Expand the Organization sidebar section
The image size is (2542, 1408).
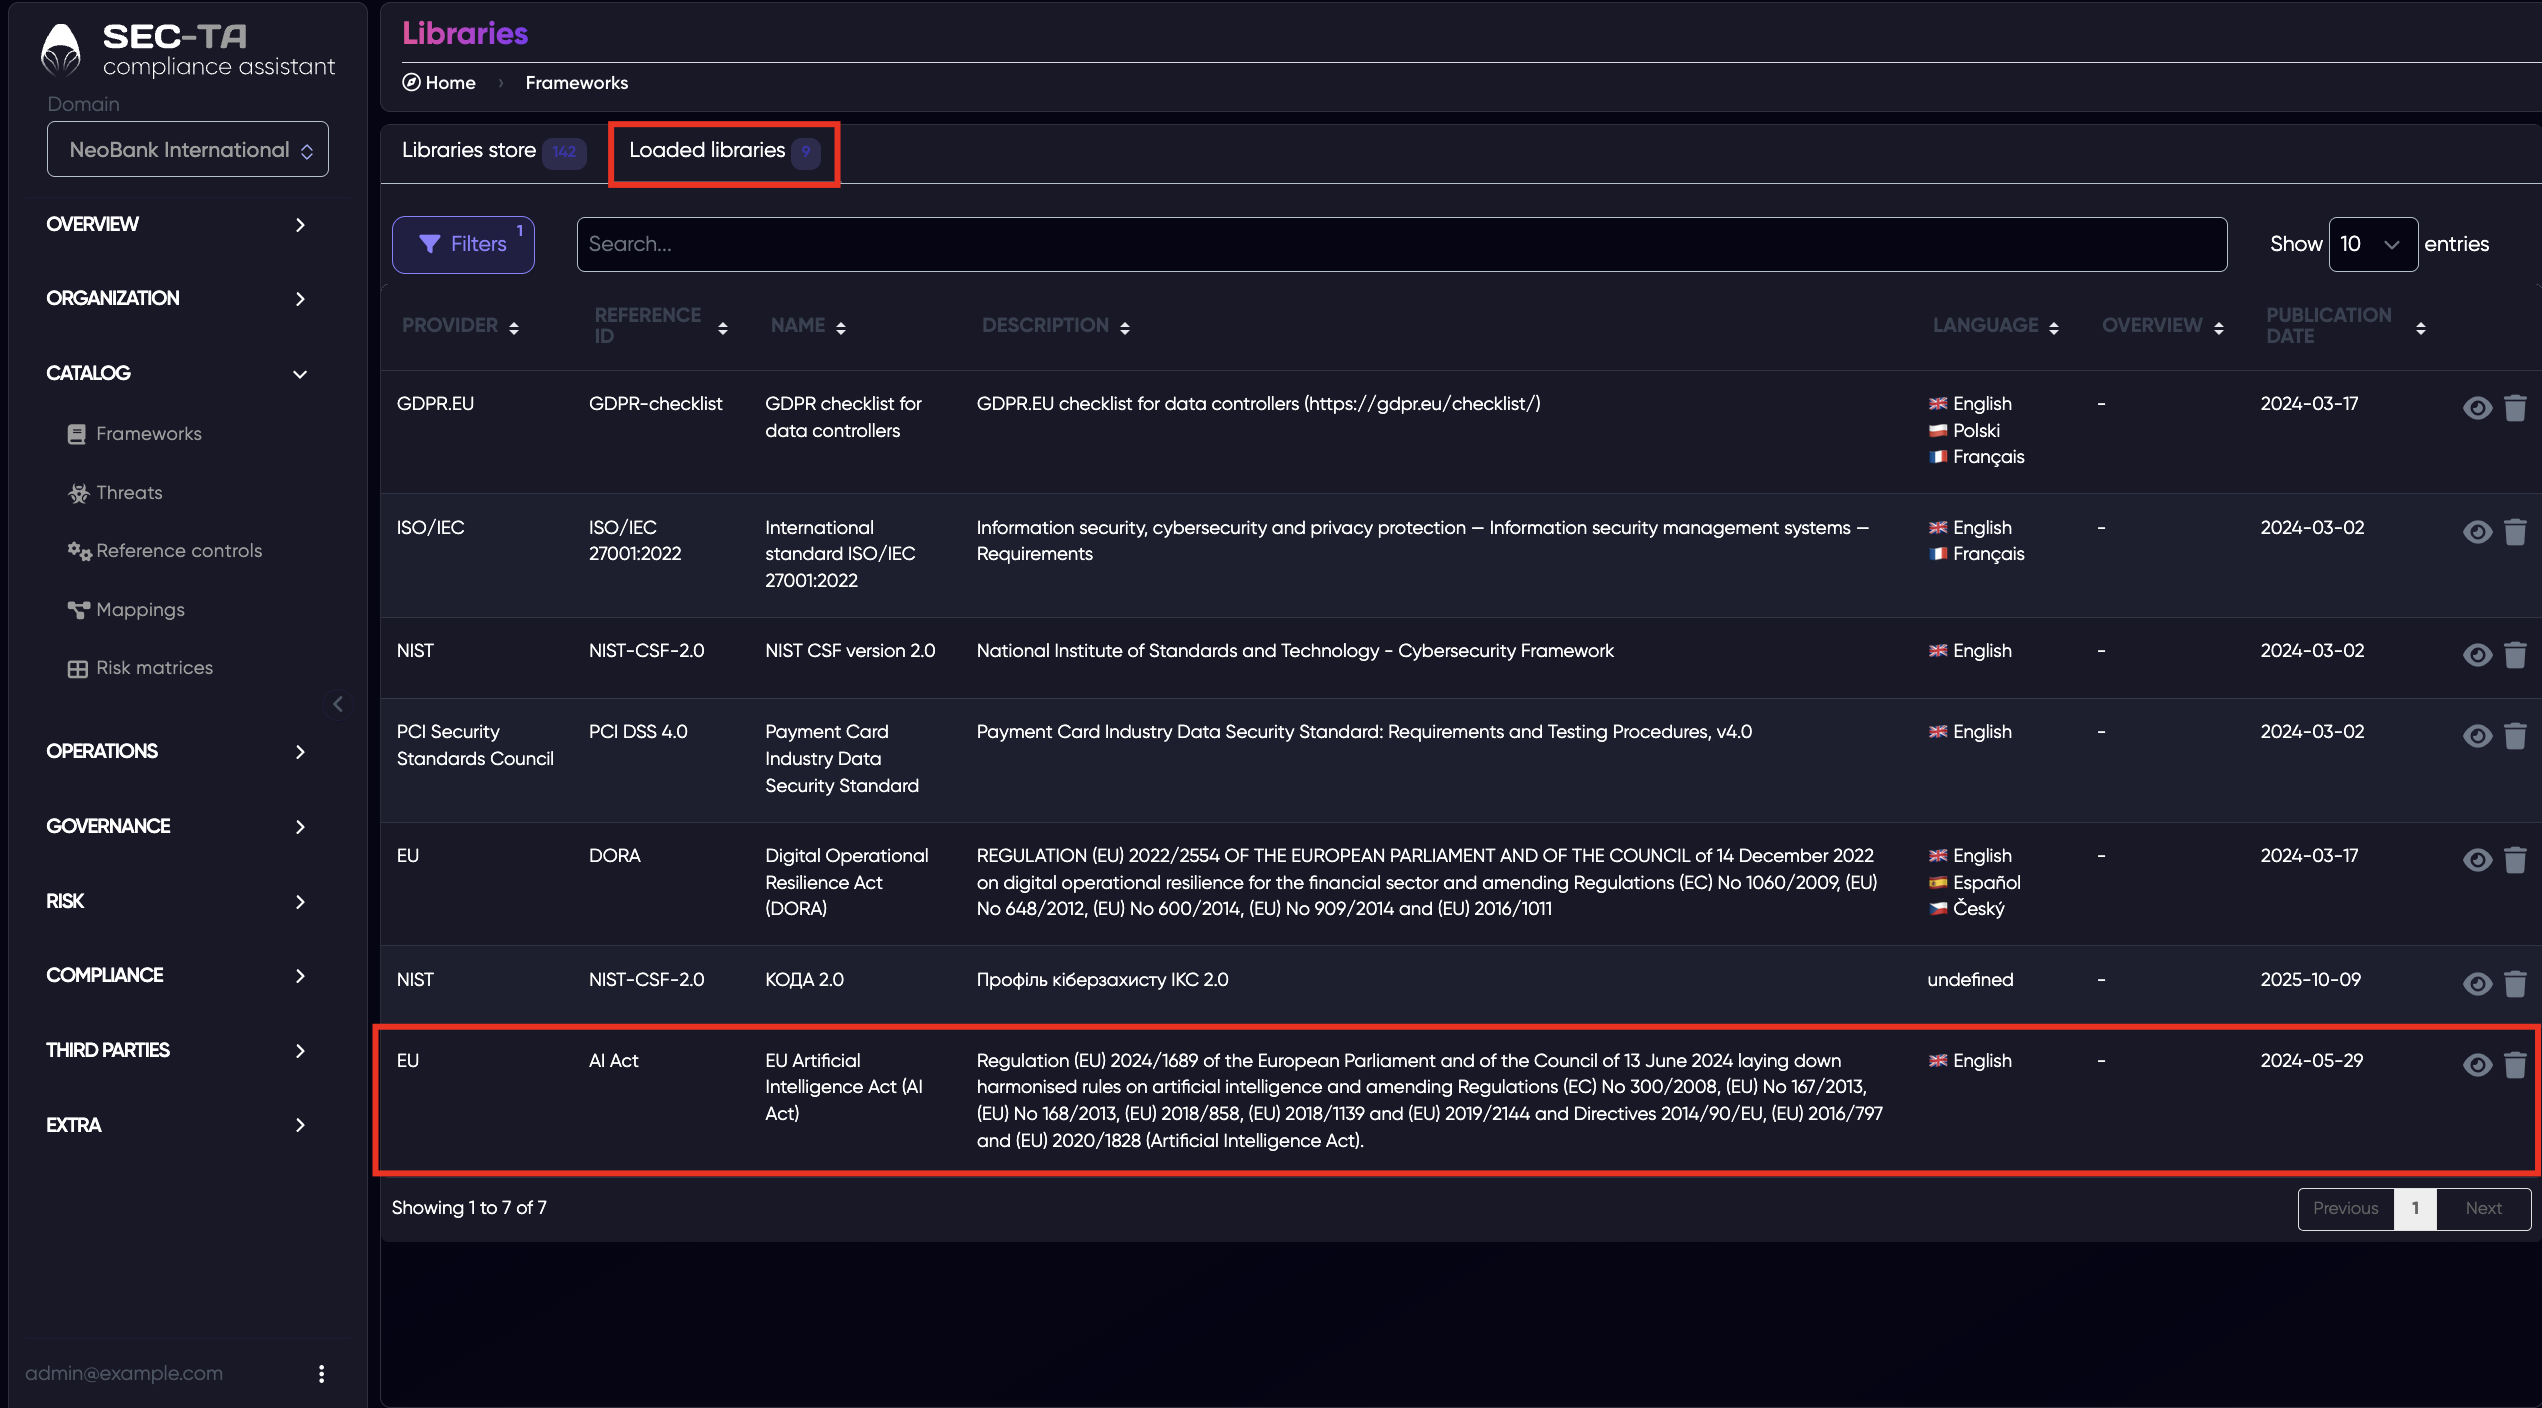(176, 298)
